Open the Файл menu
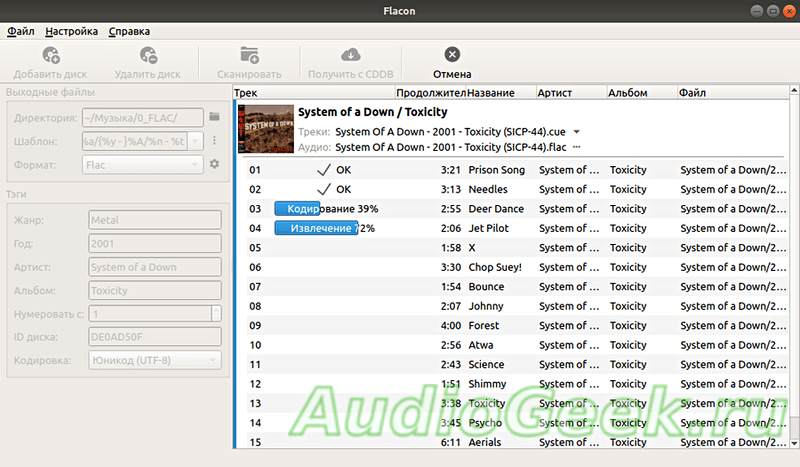The image size is (800, 467). (x=20, y=31)
